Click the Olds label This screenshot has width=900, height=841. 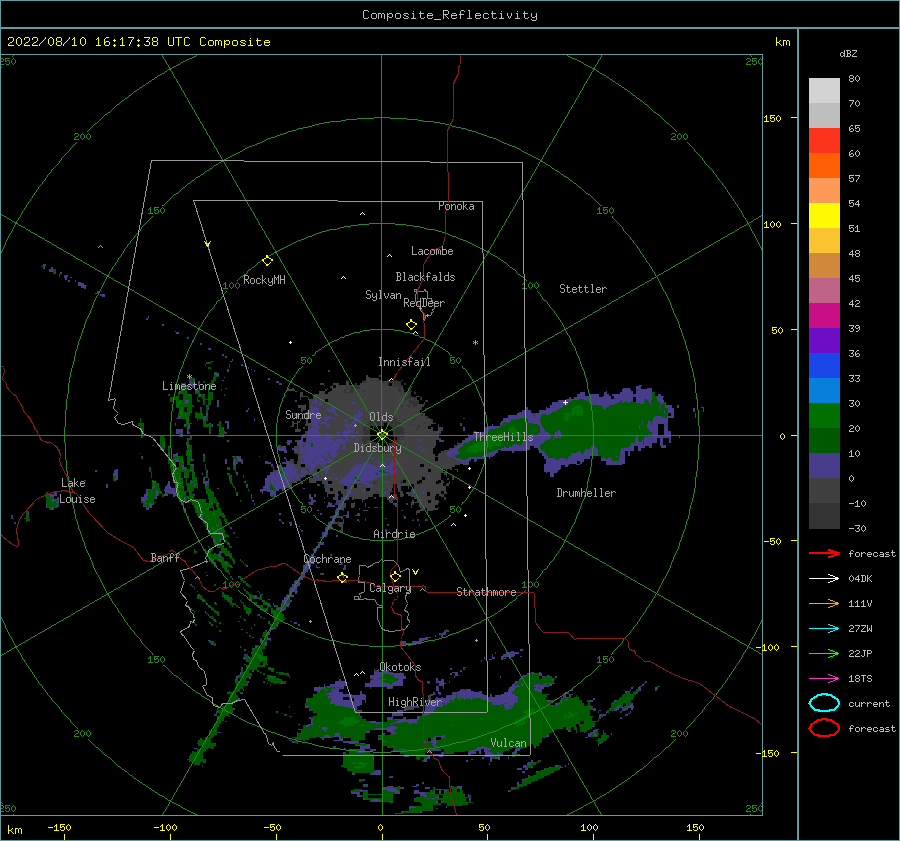(x=381, y=417)
